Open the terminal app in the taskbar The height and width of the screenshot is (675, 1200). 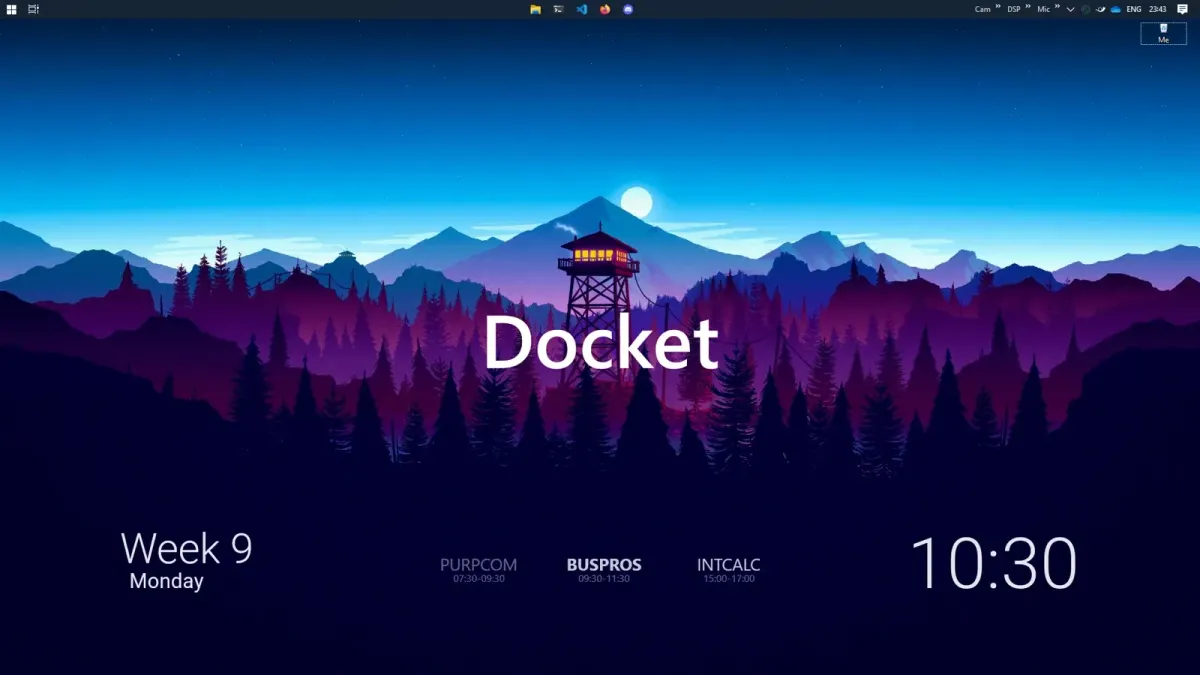point(558,9)
